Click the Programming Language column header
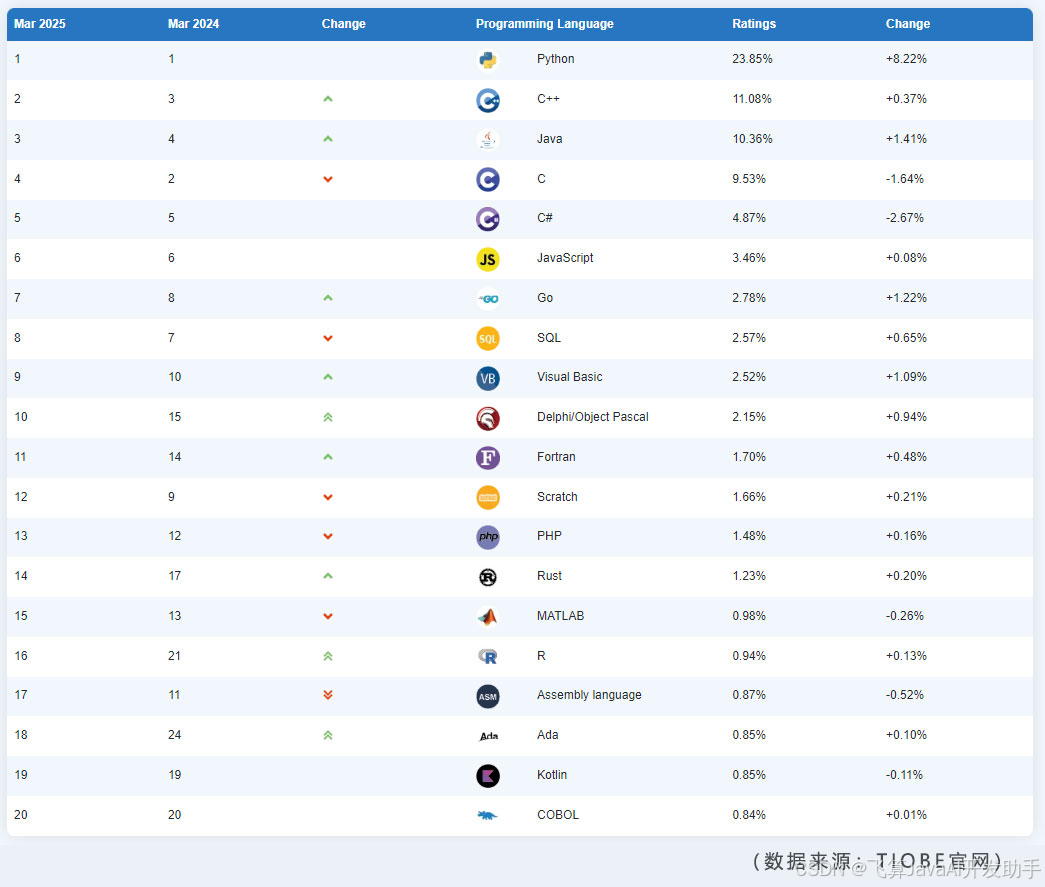The image size is (1045, 887). click(544, 23)
